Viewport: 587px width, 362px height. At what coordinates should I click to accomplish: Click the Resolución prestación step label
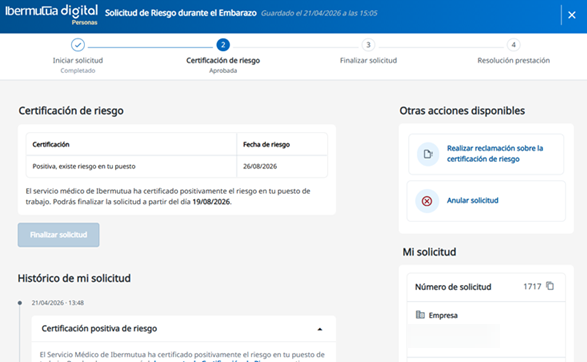point(514,60)
